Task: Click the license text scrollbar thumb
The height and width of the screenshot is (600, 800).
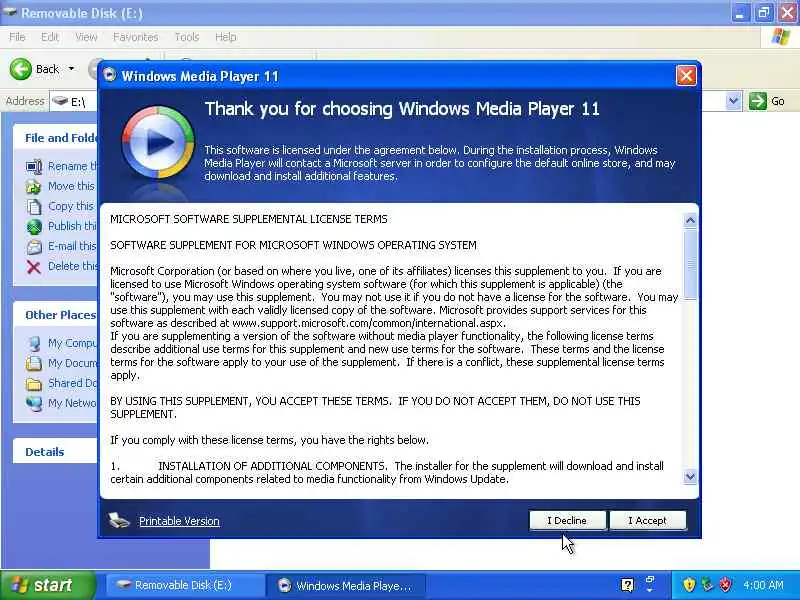Action: click(x=690, y=264)
